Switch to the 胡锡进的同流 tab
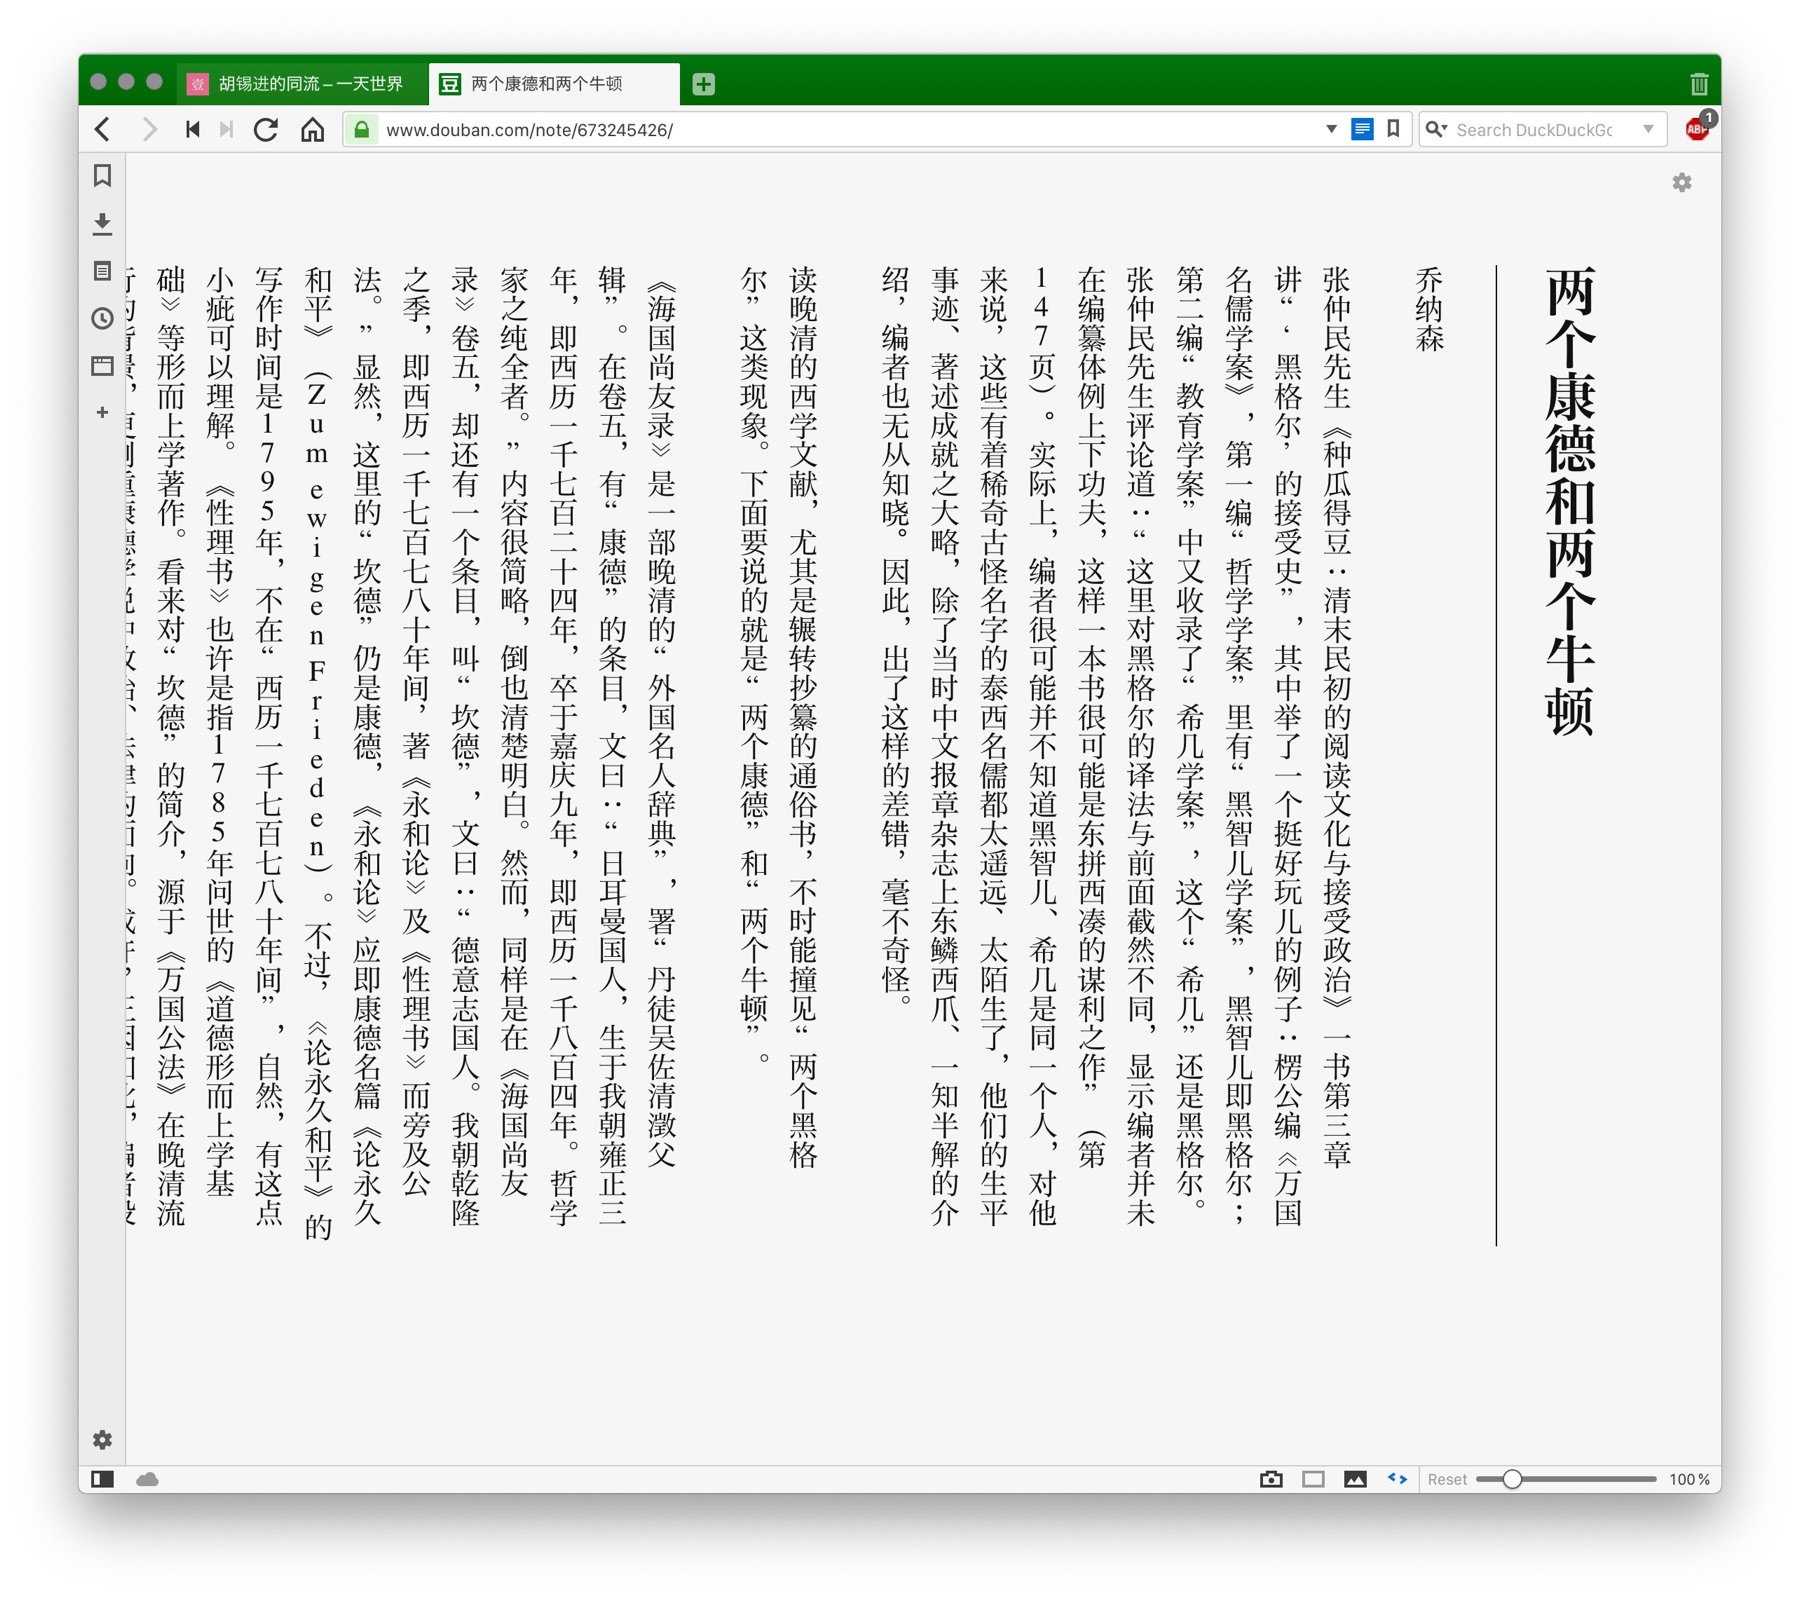Image resolution: width=1800 pixels, height=1597 pixels. pos(303,84)
